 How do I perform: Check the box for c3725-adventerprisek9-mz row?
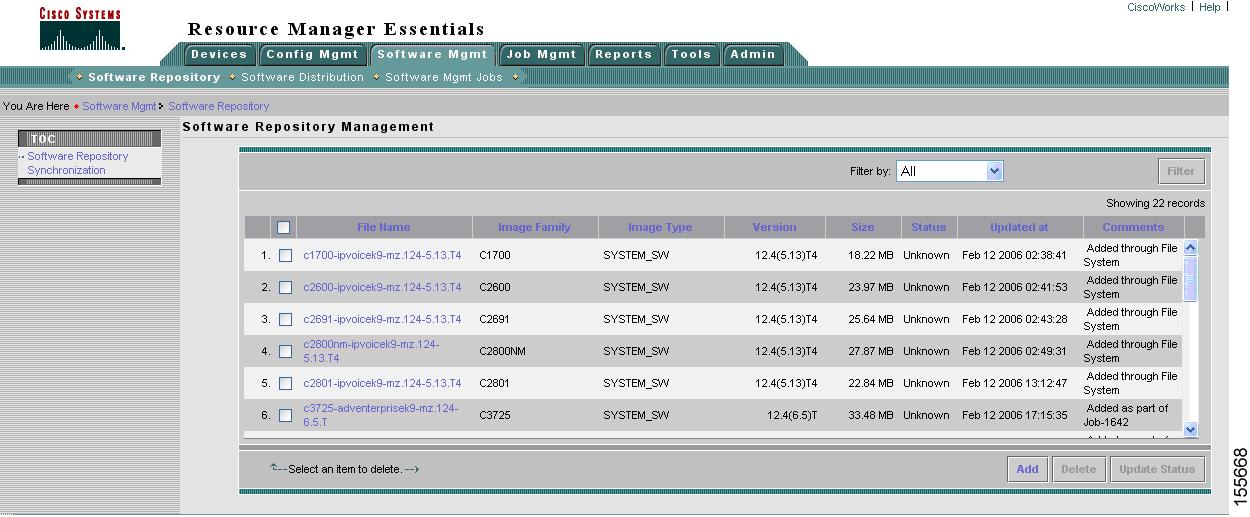tap(285, 415)
